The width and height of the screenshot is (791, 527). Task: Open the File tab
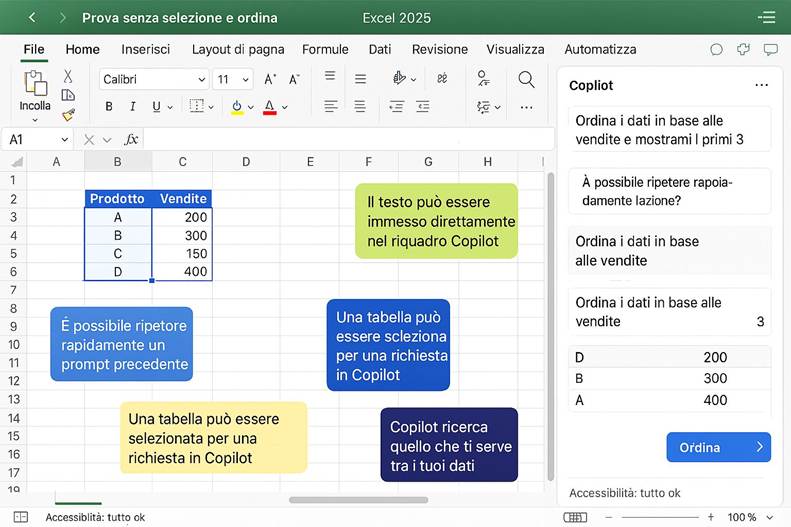[x=34, y=49]
